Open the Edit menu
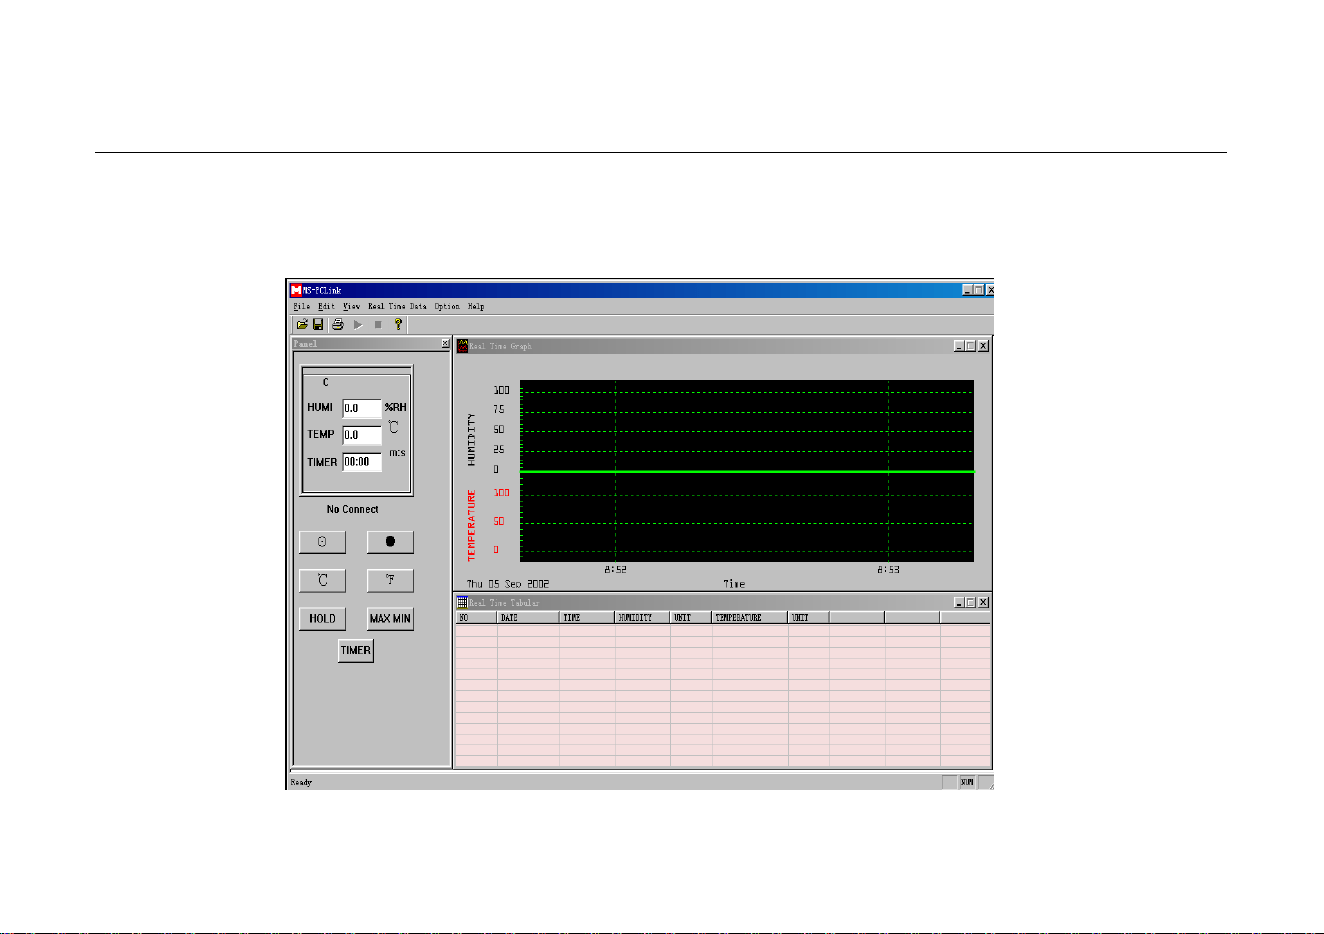 (326, 307)
